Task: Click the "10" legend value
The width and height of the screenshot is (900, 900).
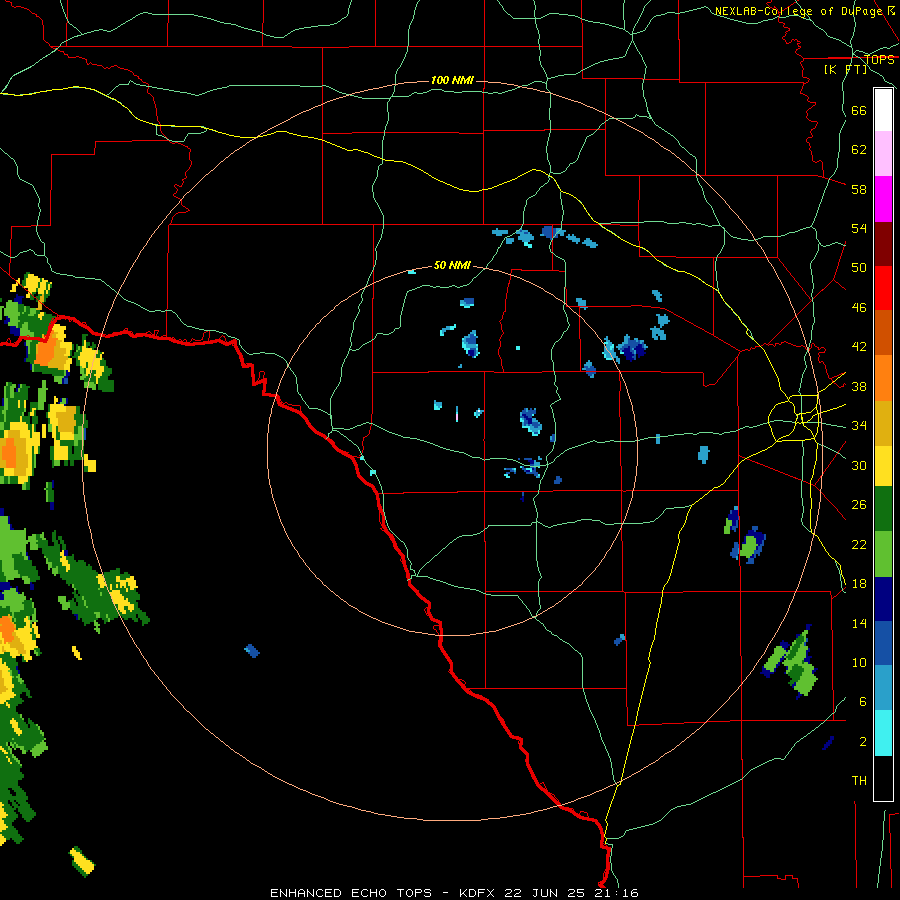Action: pos(859,662)
